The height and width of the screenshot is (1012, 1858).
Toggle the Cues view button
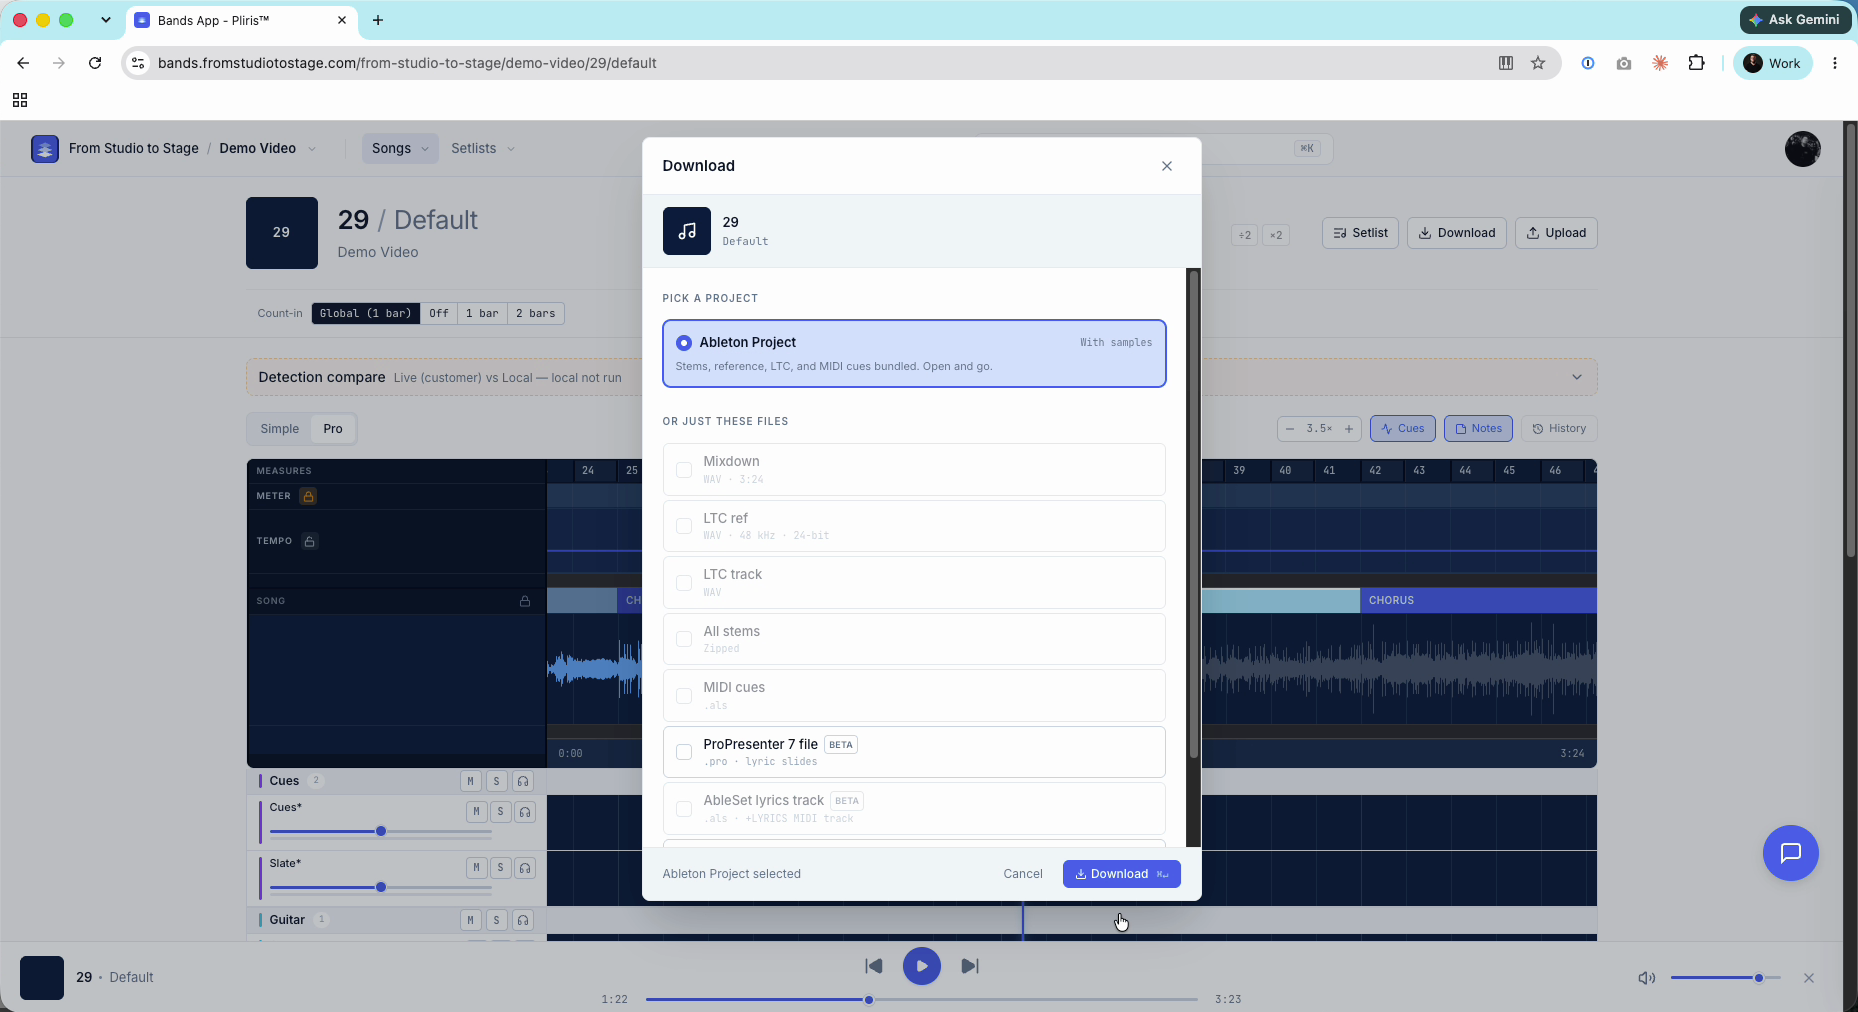(1402, 429)
